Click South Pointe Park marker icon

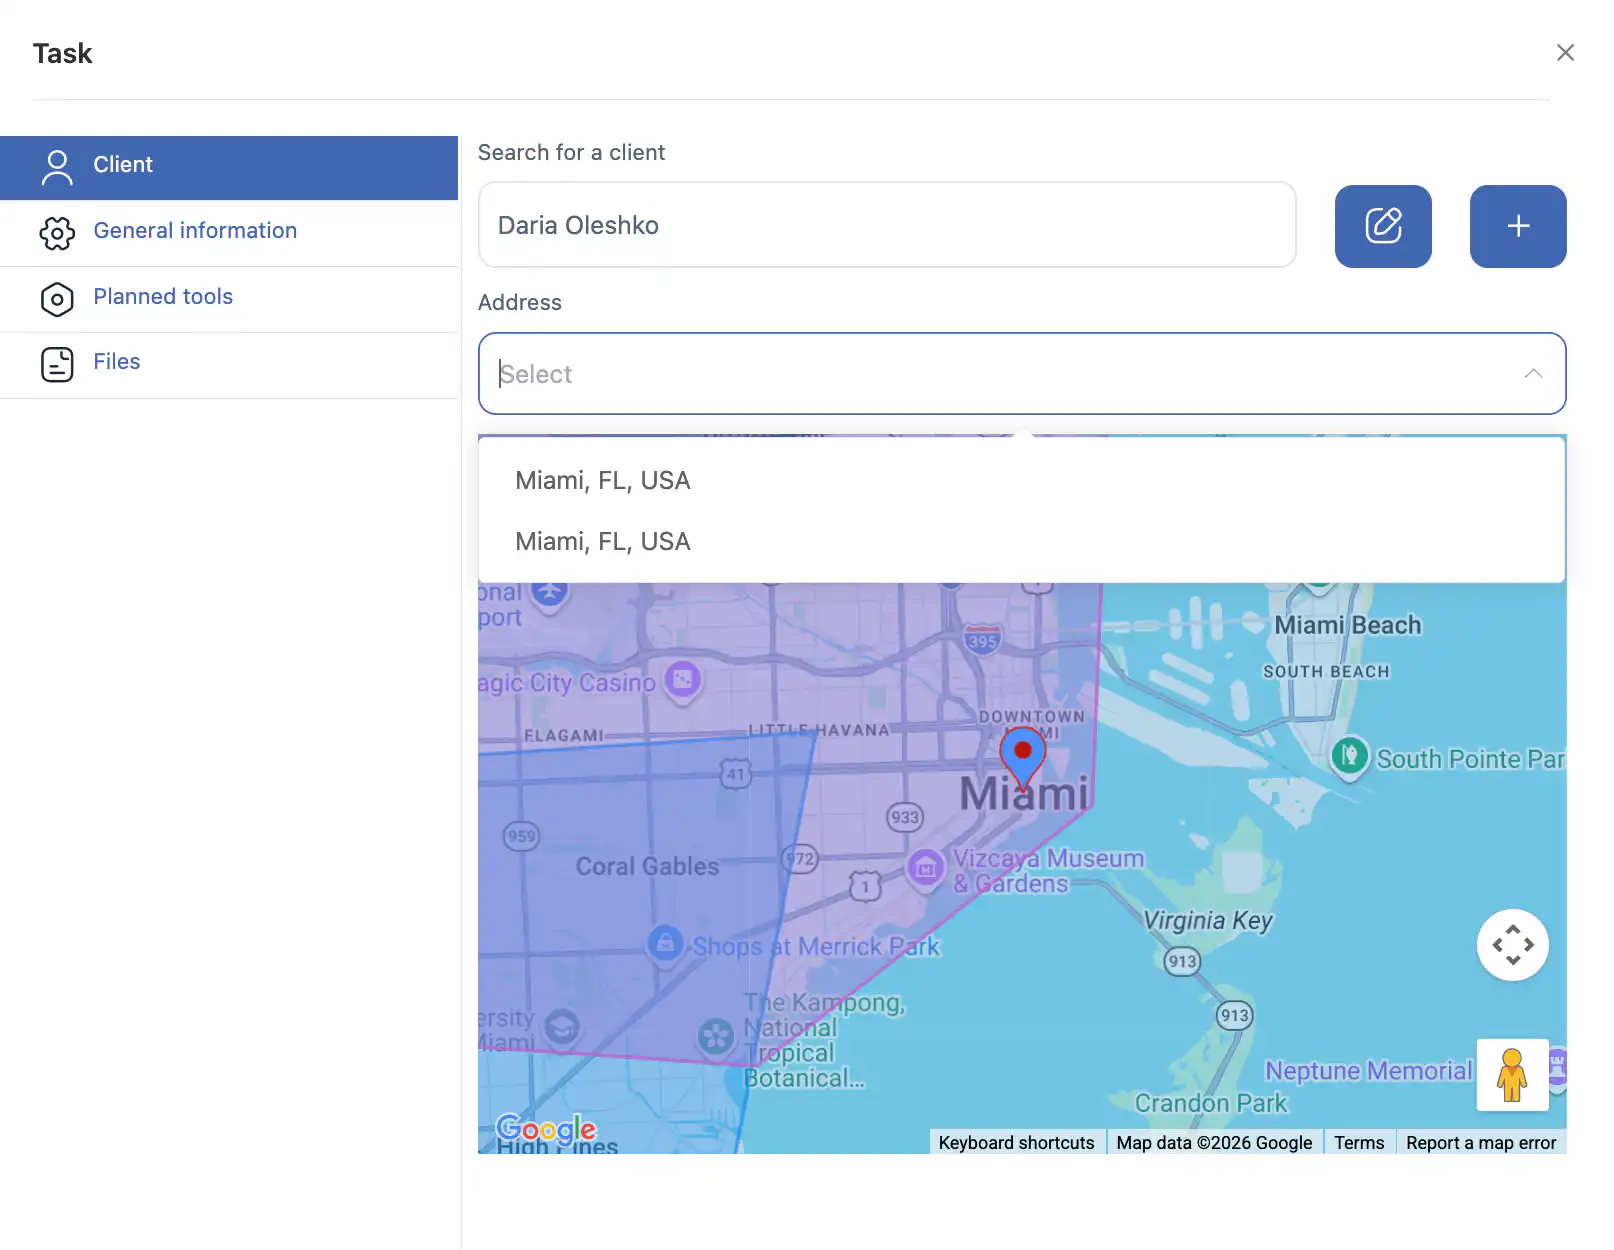(1349, 756)
